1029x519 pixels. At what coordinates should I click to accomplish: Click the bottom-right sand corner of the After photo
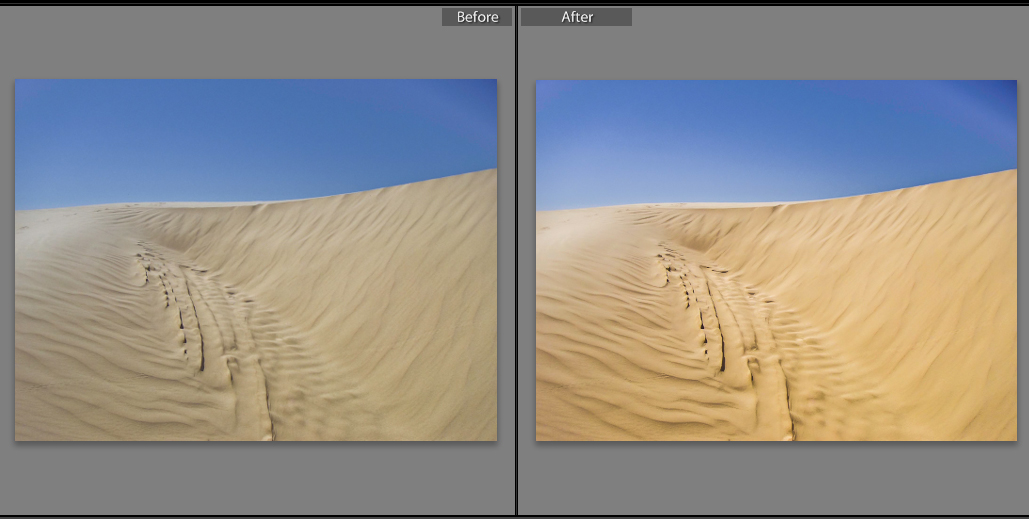(1000, 425)
